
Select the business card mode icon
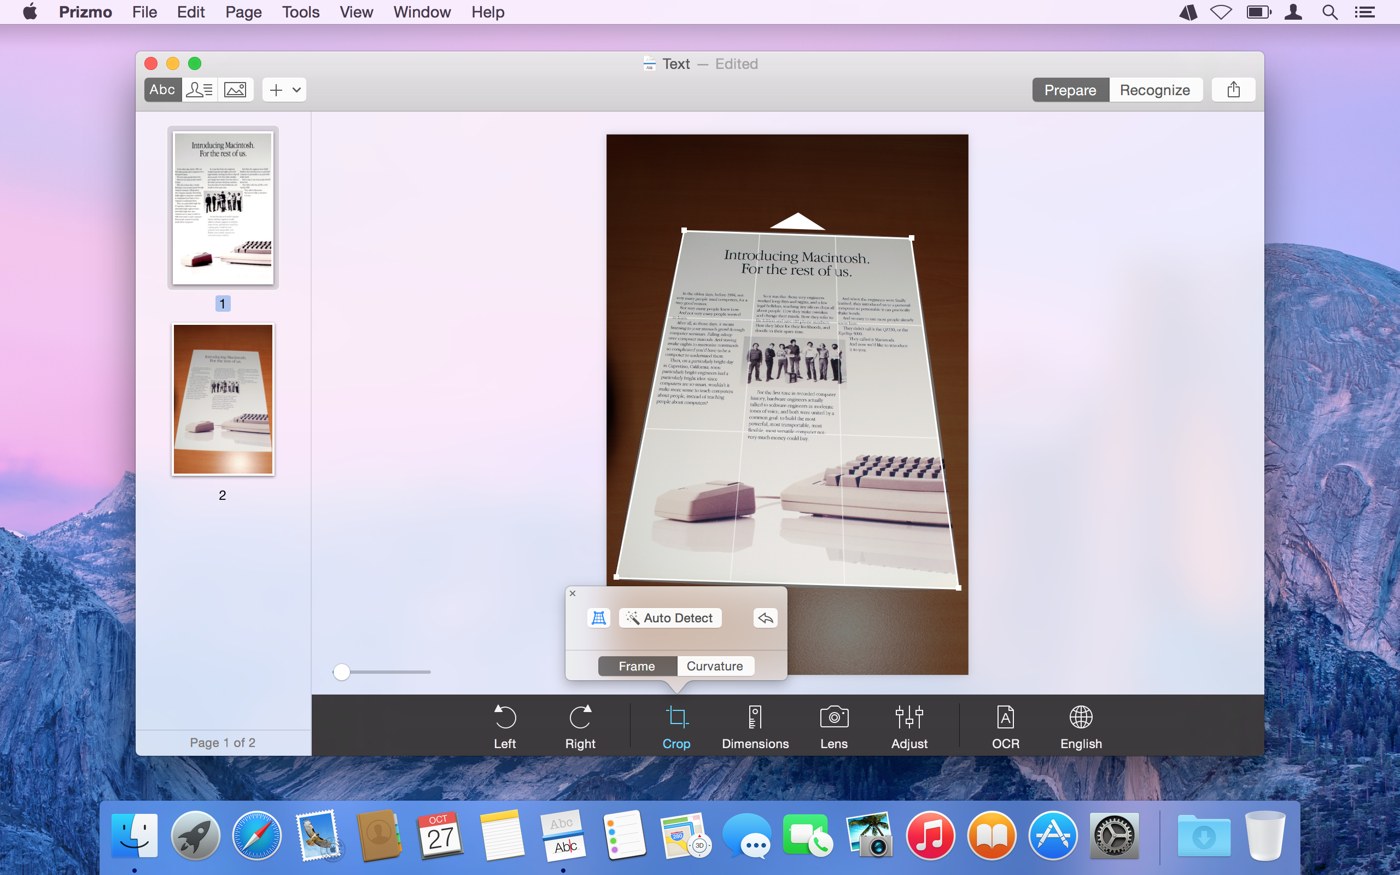coord(199,90)
